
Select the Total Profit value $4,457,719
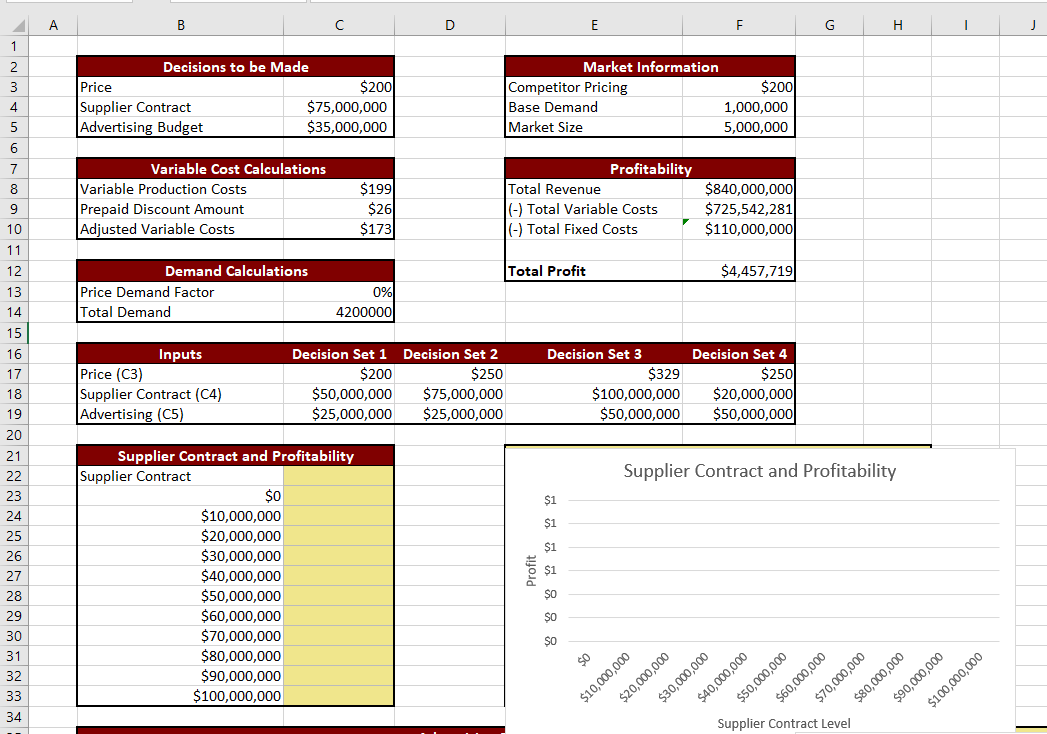pos(738,271)
